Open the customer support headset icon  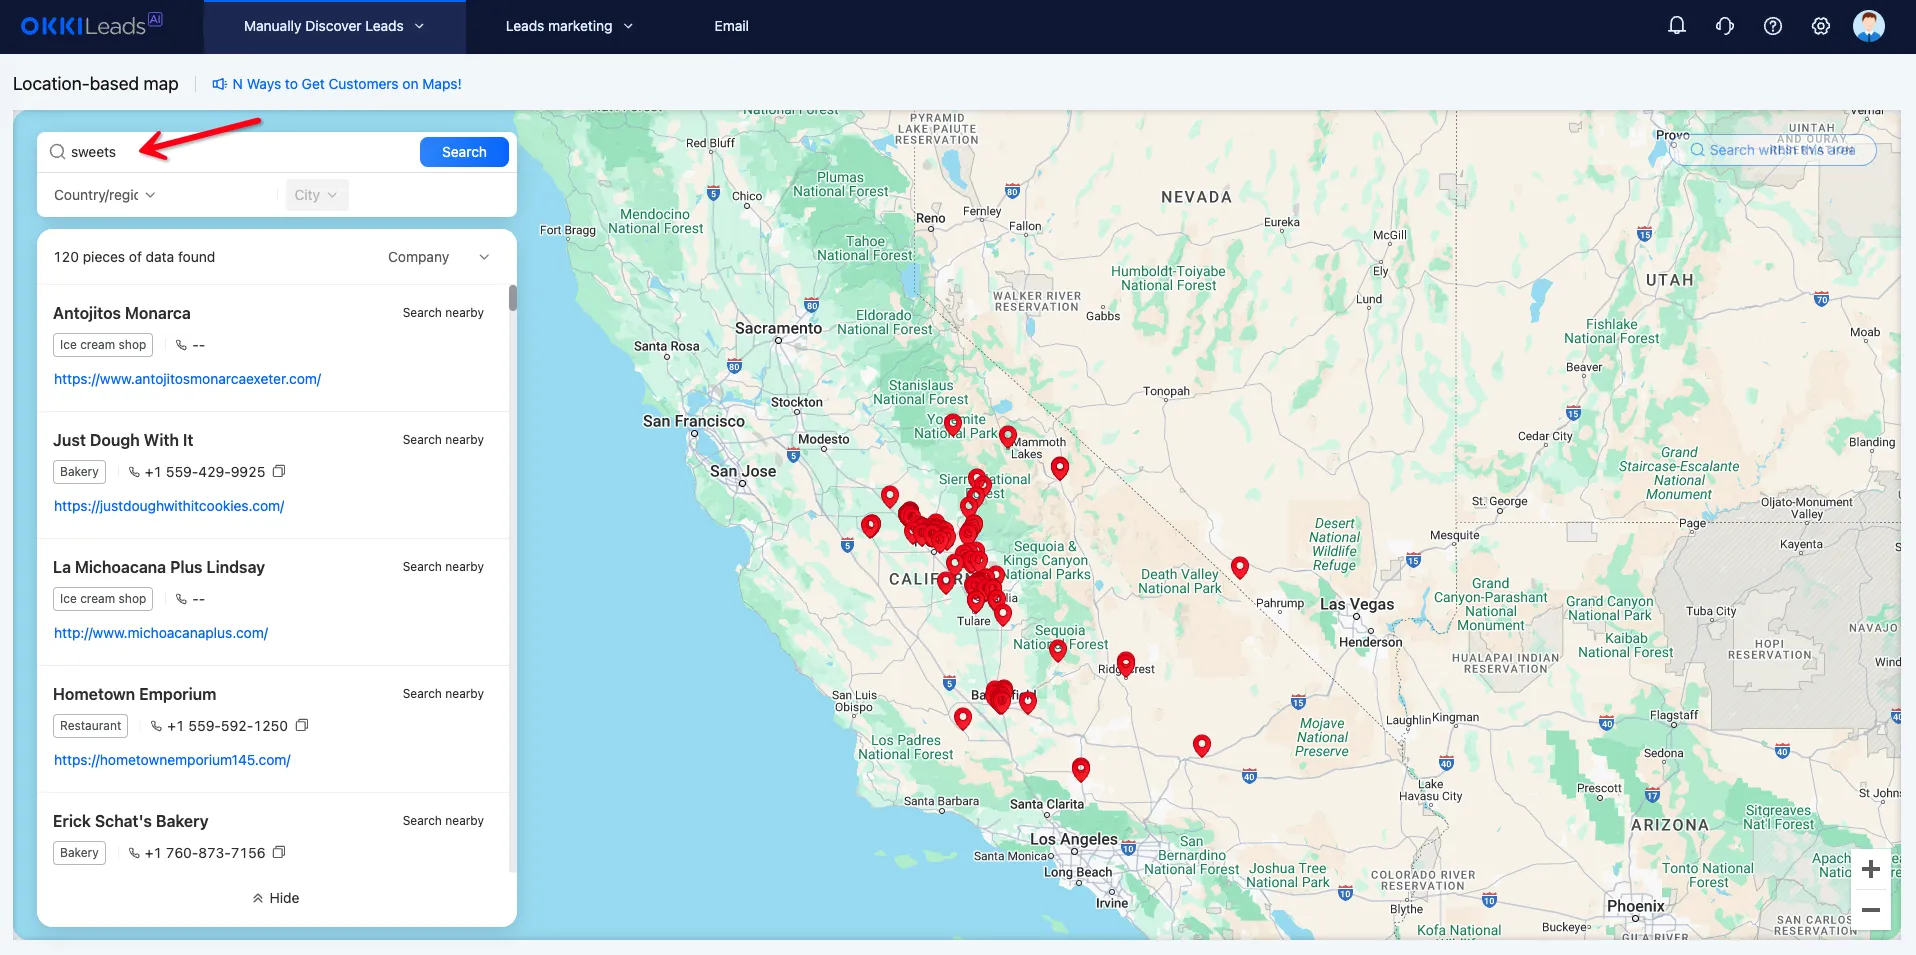click(x=1725, y=26)
